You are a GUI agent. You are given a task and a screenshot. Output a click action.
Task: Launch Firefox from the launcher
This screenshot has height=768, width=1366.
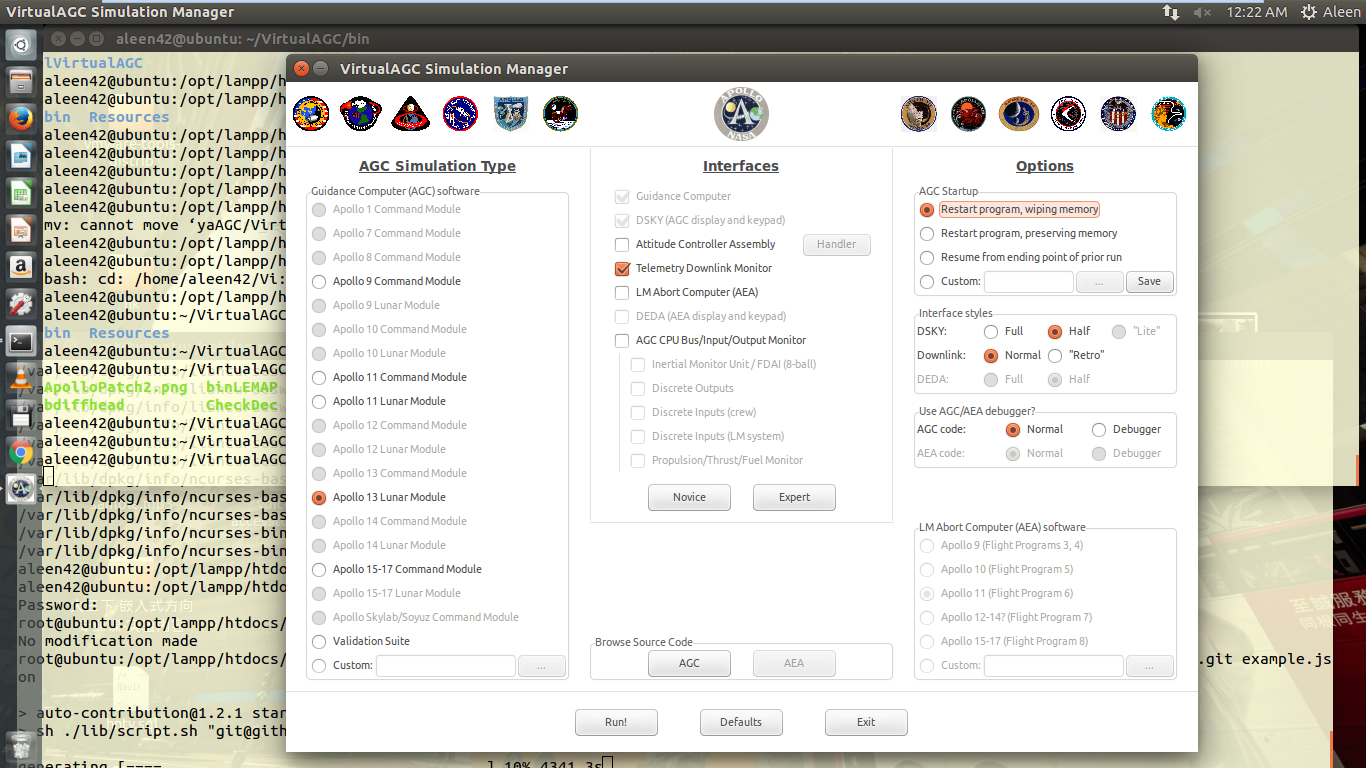pyautogui.click(x=21, y=119)
